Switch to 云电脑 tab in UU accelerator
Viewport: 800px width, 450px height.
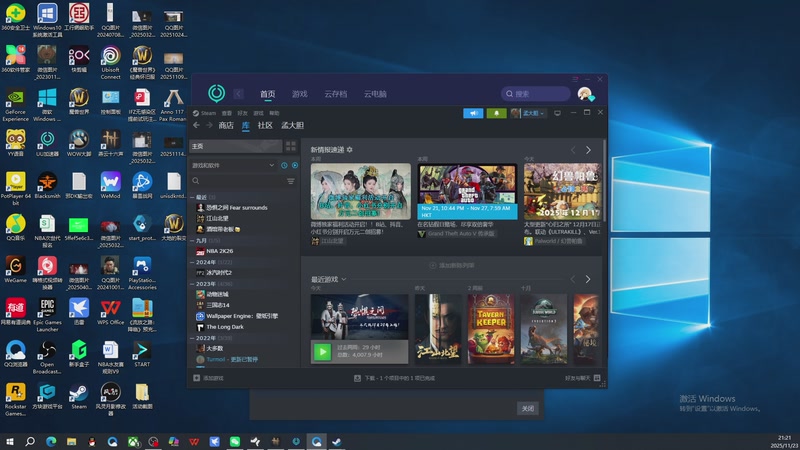coord(375,94)
